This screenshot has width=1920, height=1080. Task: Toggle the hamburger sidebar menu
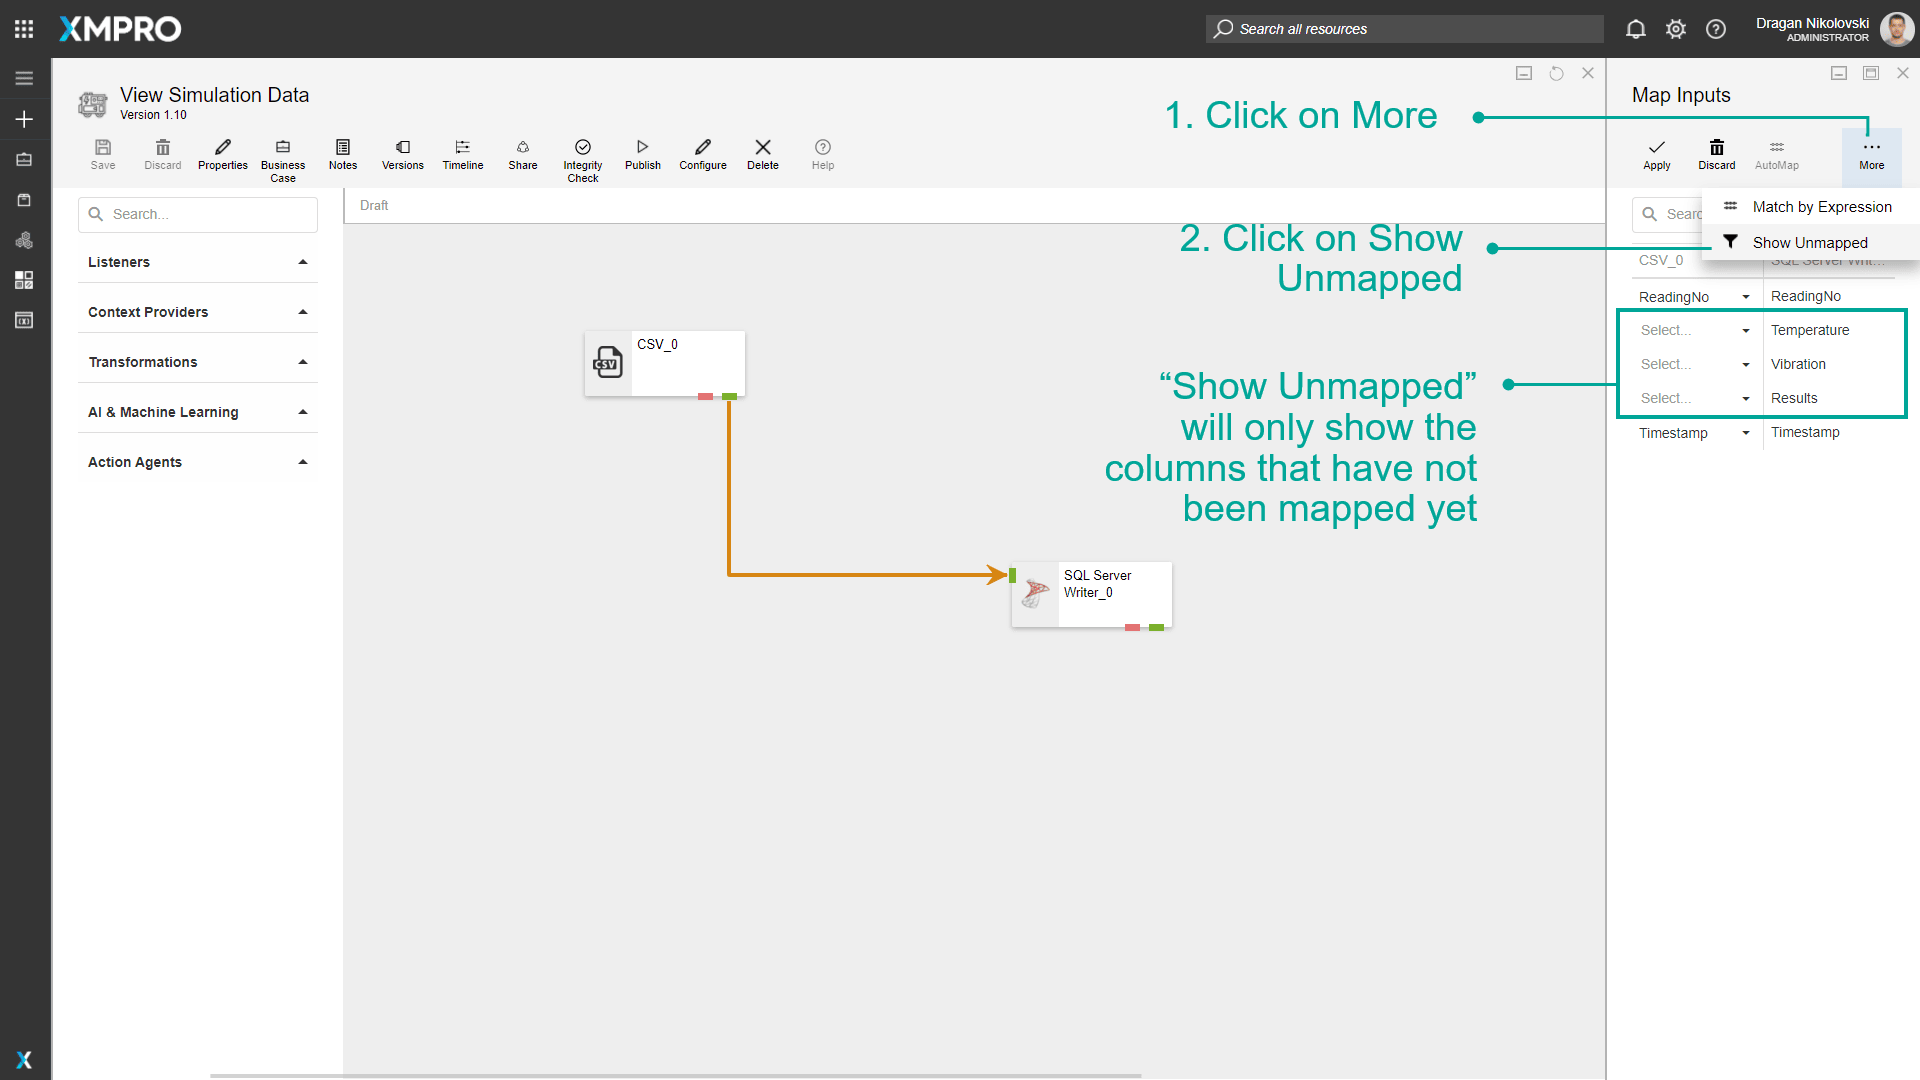click(x=24, y=78)
